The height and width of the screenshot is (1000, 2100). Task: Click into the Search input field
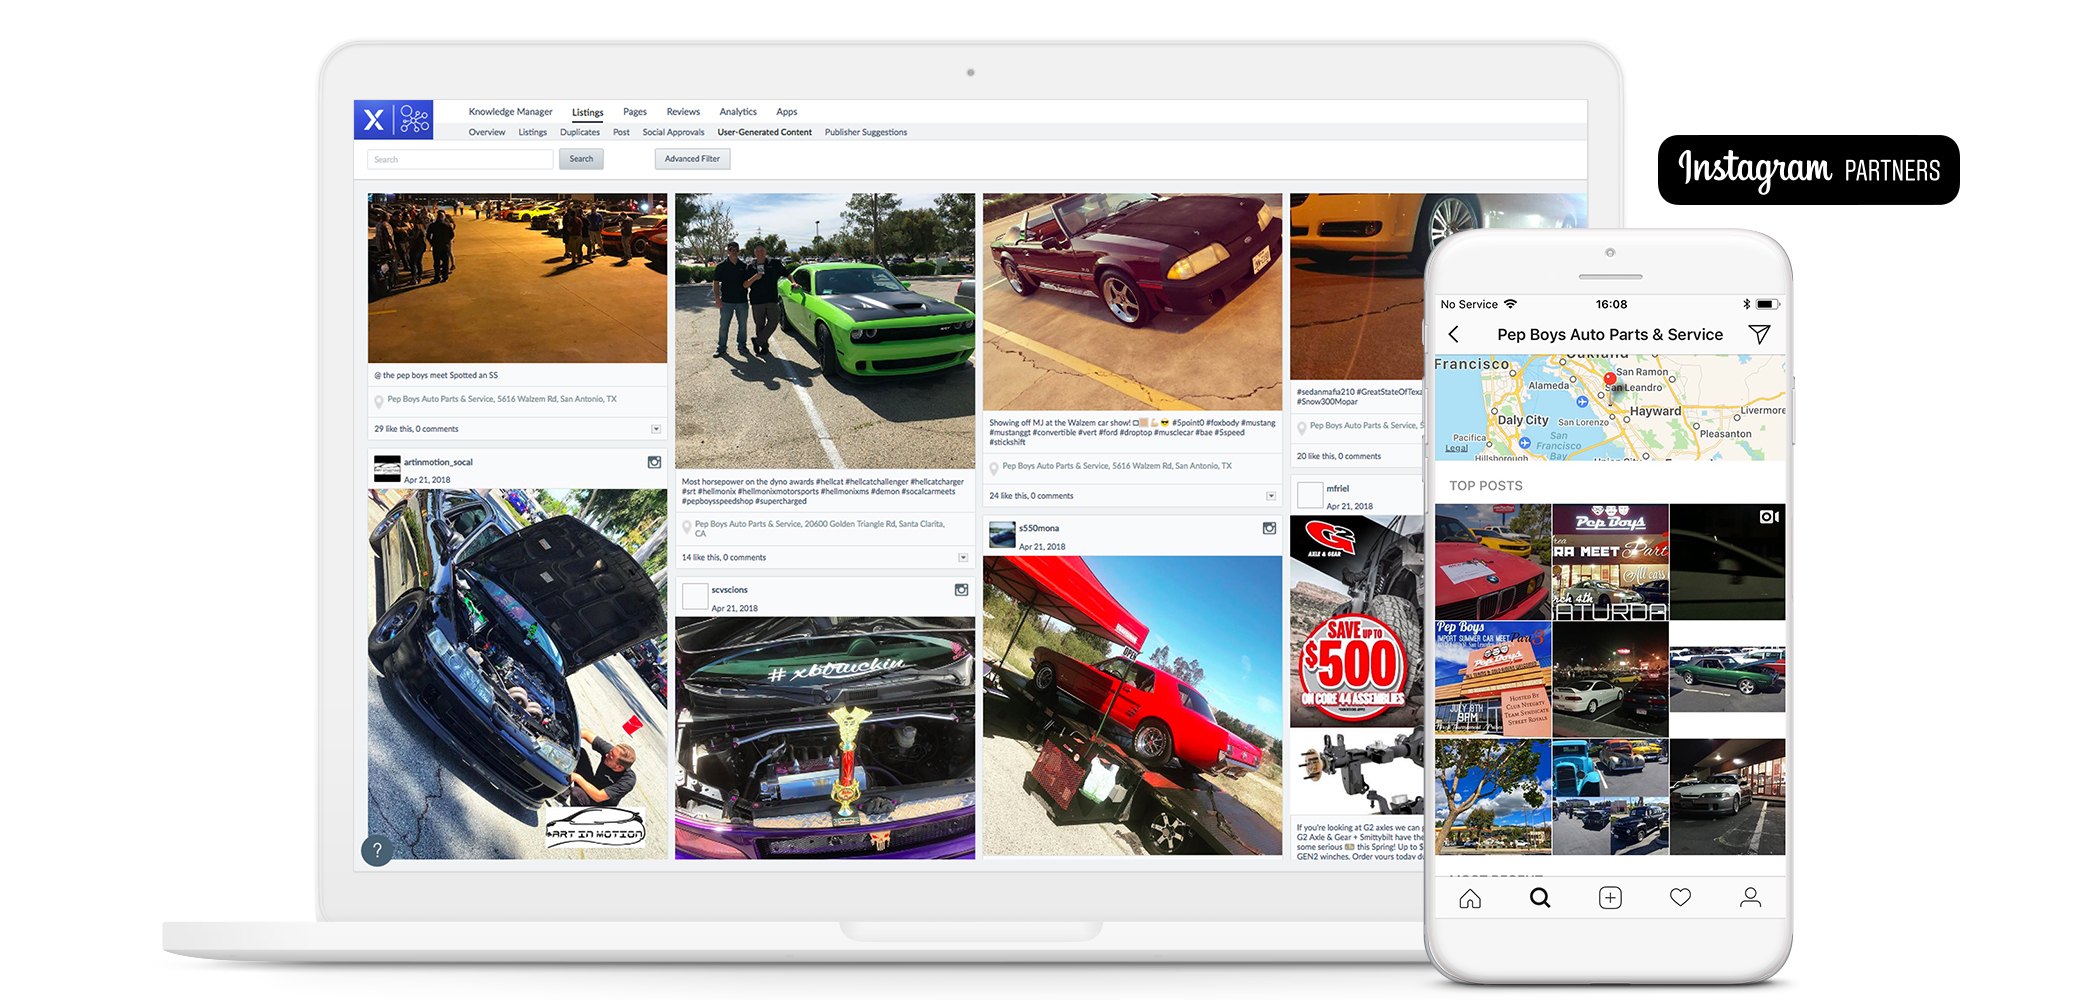click(x=460, y=159)
